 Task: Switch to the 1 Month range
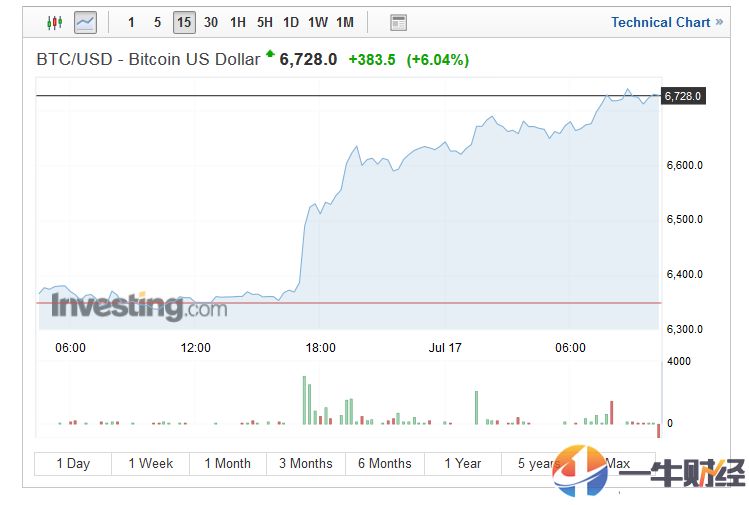228,463
